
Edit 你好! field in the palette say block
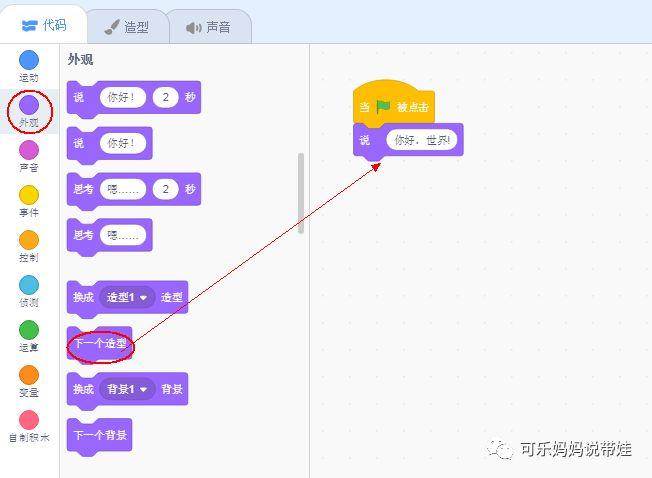pos(123,143)
